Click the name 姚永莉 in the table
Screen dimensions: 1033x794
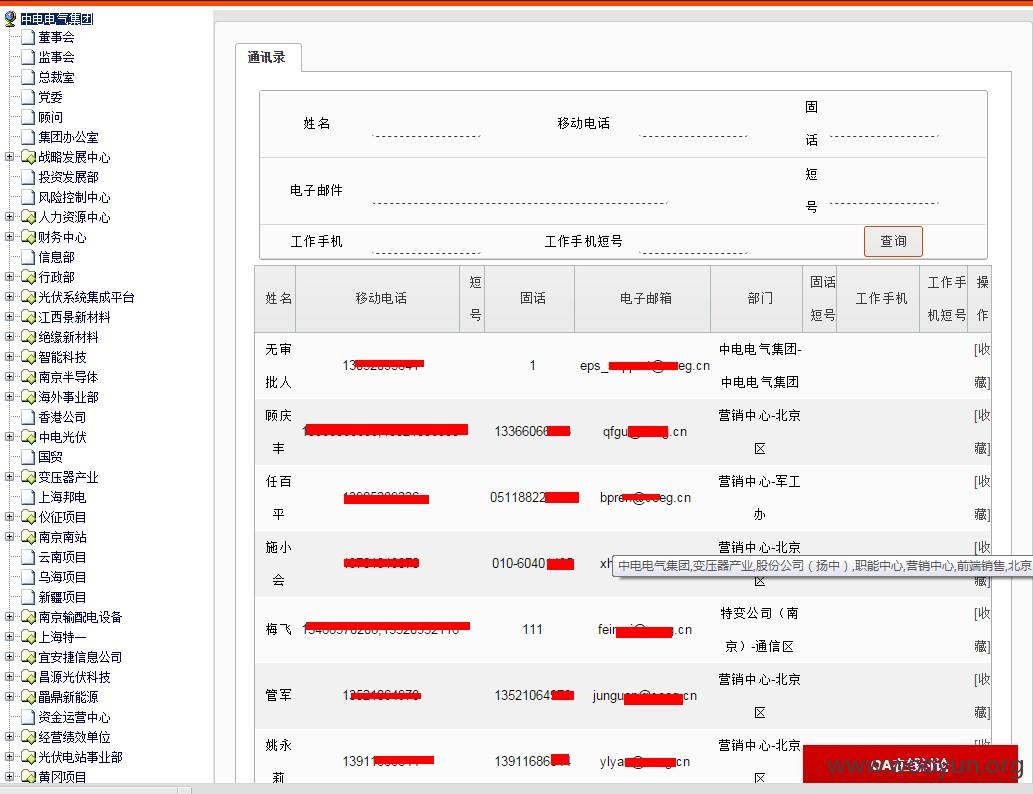[278, 761]
